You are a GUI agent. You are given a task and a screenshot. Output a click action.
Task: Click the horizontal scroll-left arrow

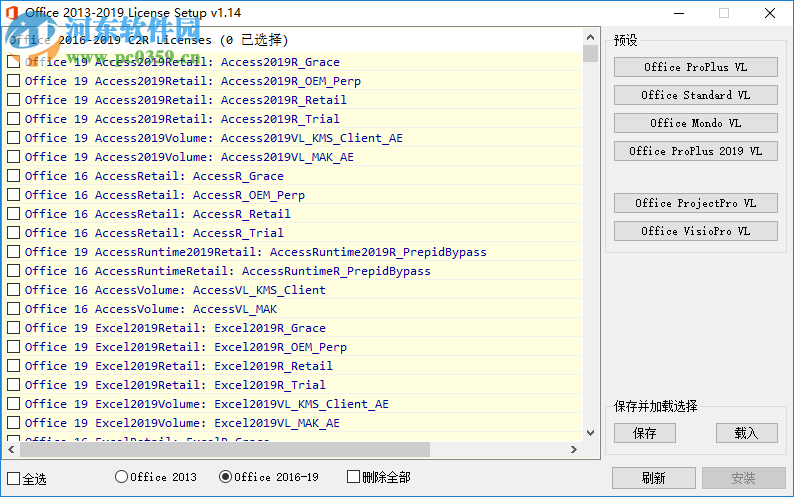point(11,449)
